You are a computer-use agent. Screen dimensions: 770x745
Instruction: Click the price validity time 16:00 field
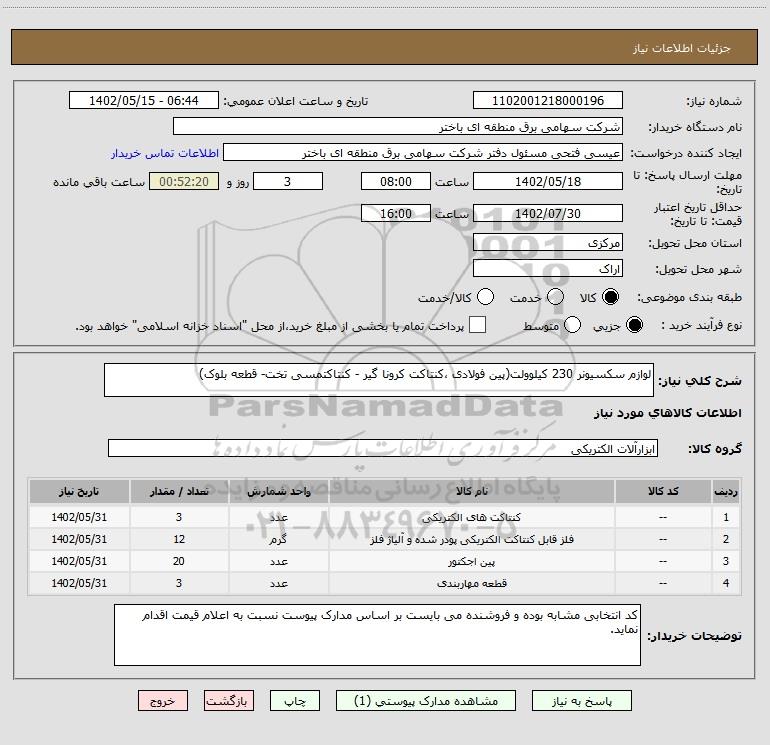point(396,213)
